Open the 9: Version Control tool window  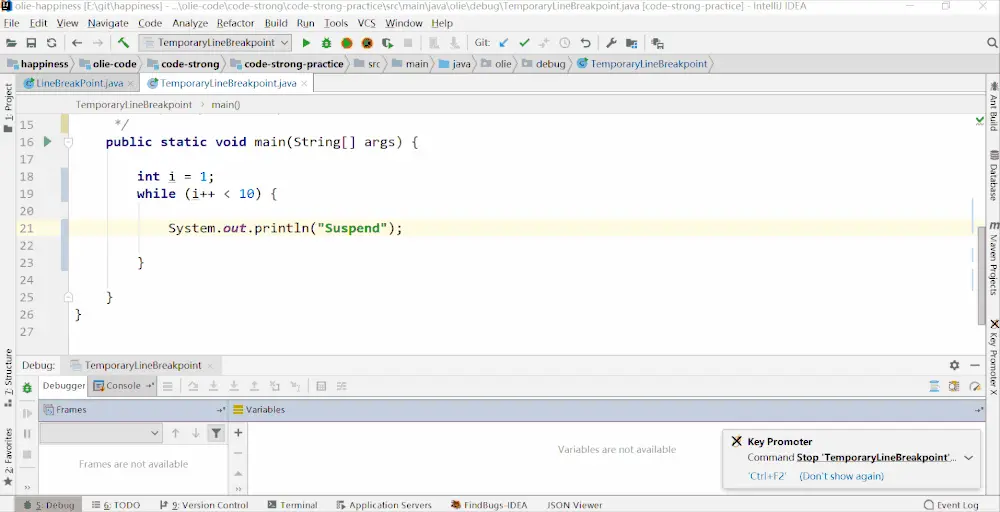click(x=203, y=505)
